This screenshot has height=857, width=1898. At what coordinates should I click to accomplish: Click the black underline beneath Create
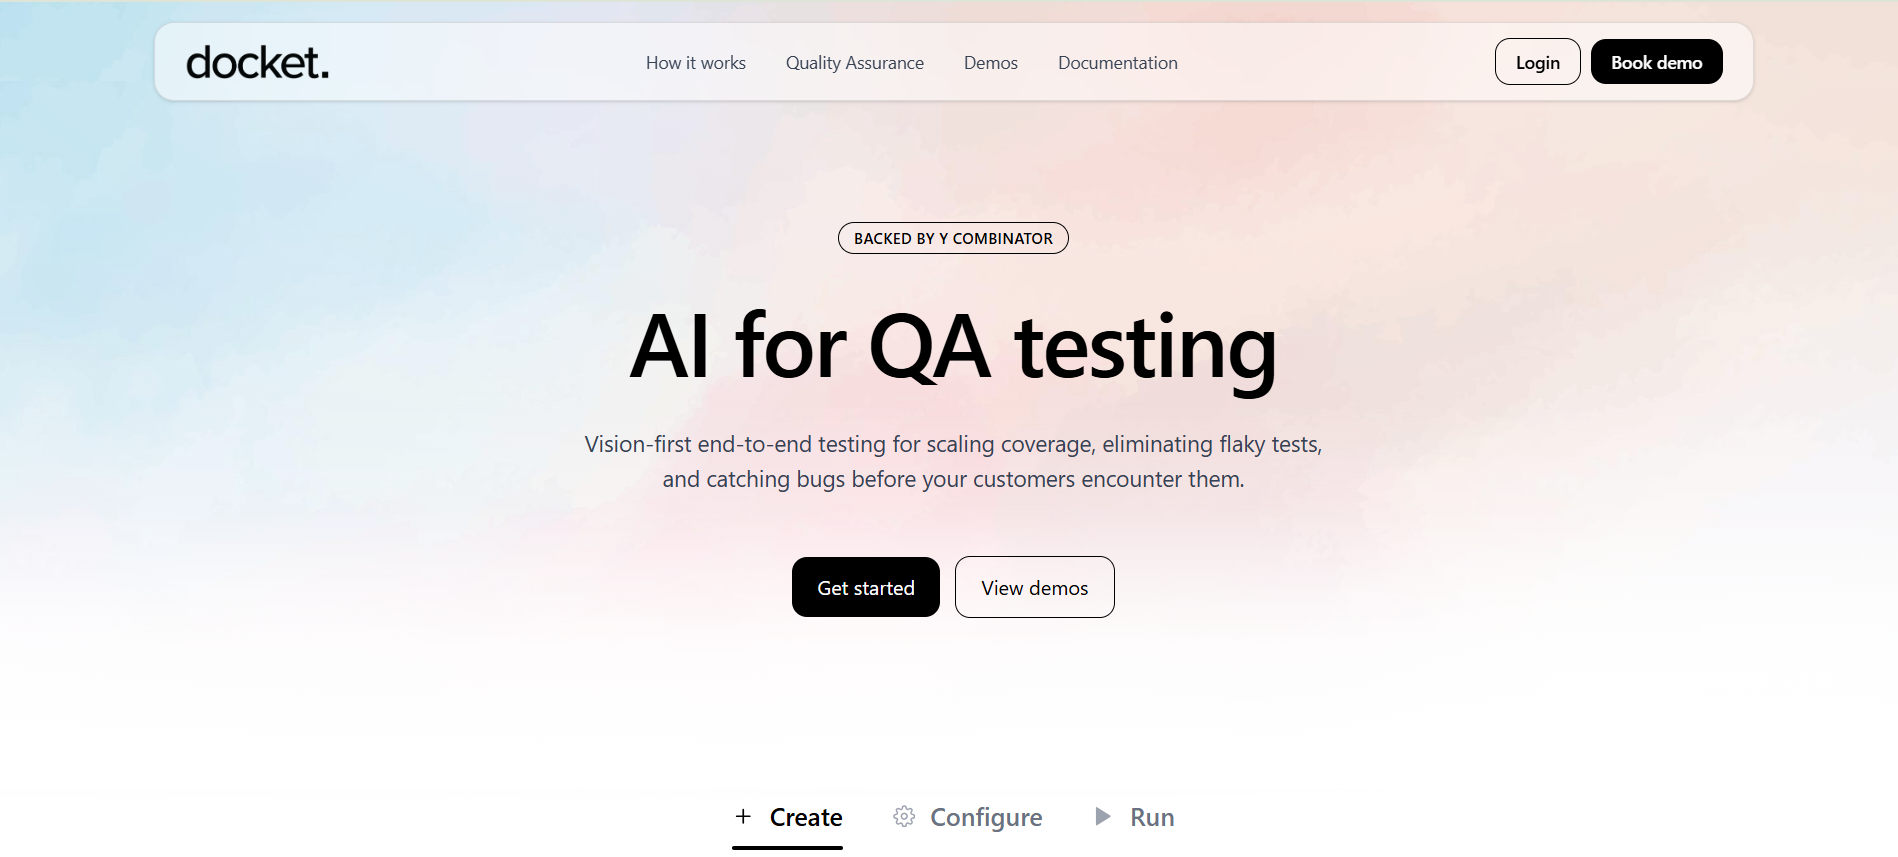pos(787,847)
